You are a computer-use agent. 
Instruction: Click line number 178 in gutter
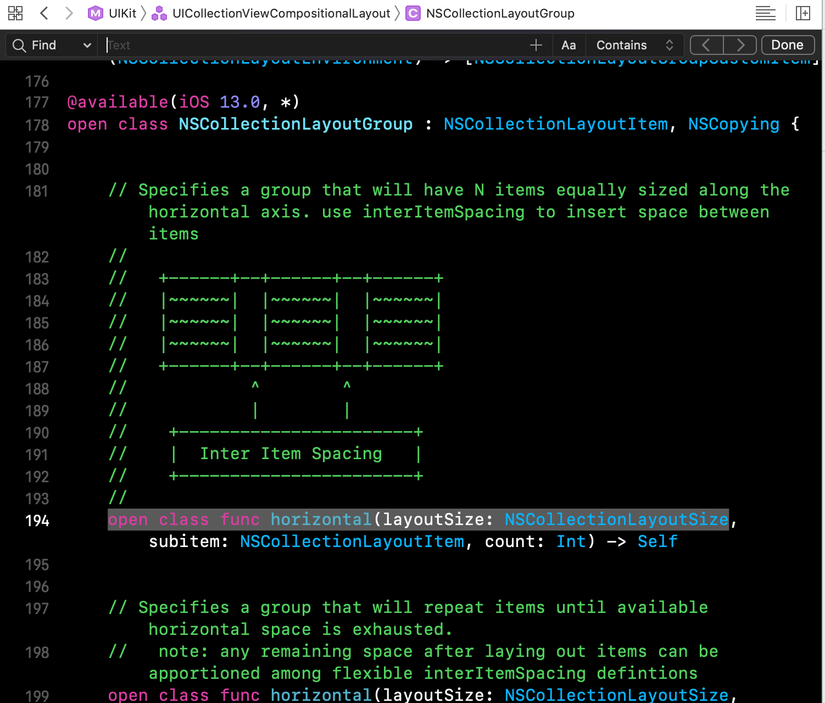pos(37,125)
